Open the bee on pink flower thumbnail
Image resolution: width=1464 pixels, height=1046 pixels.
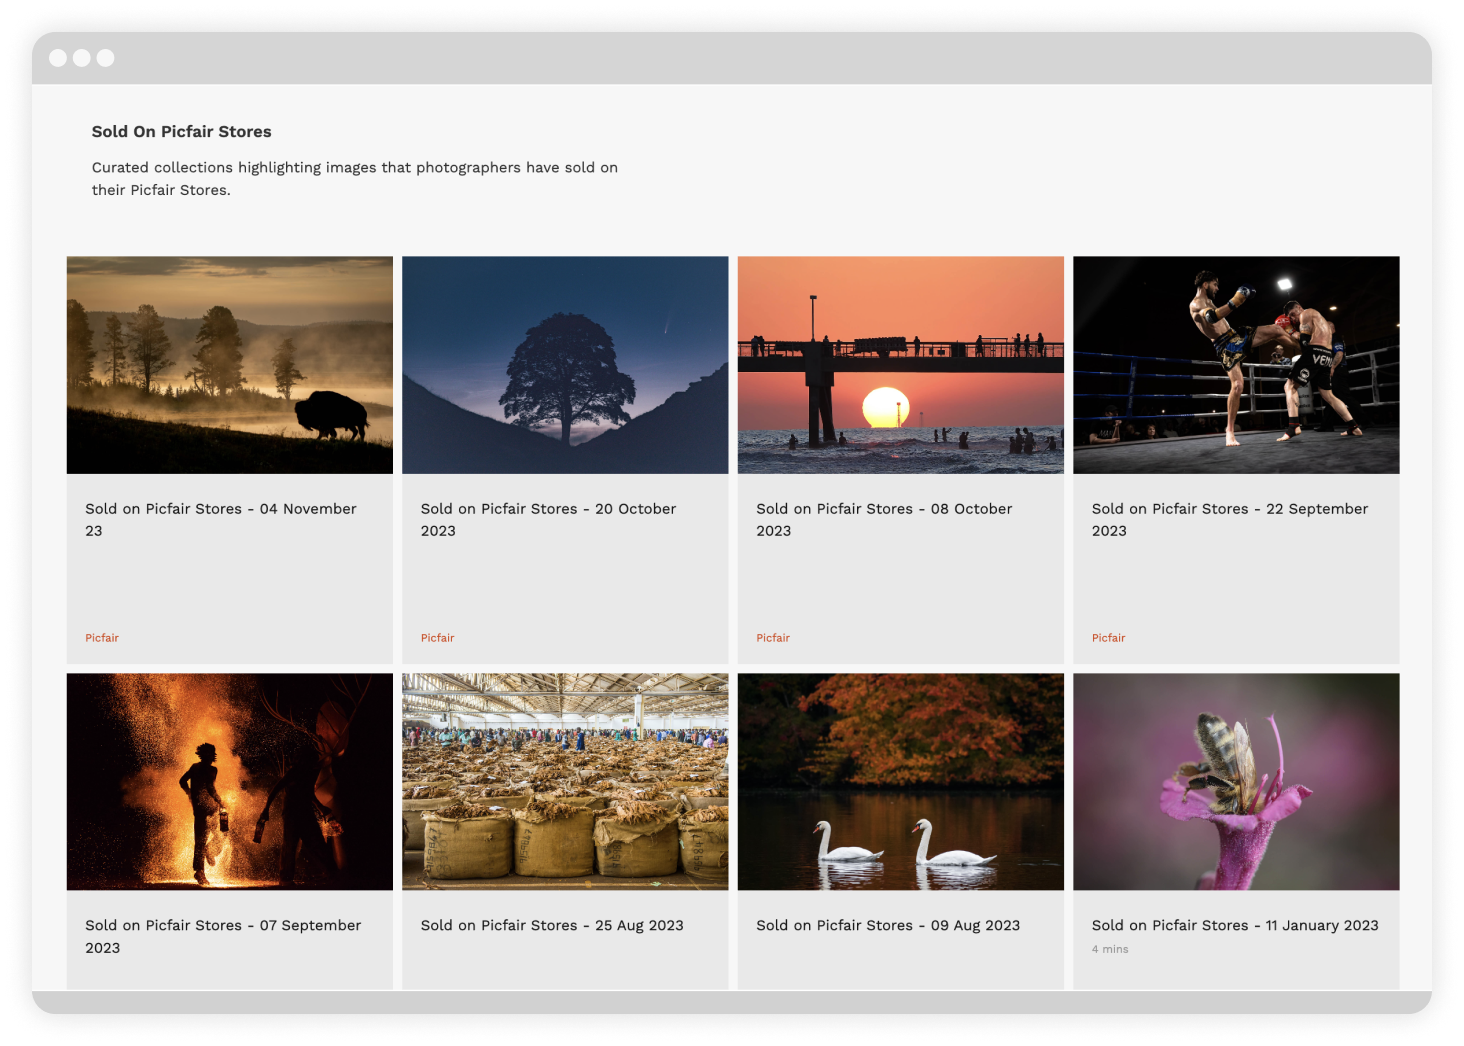[1236, 781]
